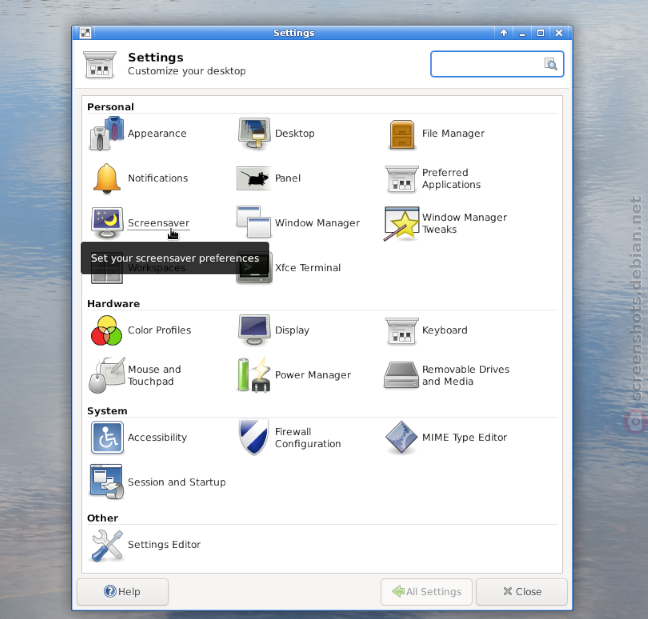Click Removable Drives and Media label
Screen dimensions: 648x619
pos(466,375)
